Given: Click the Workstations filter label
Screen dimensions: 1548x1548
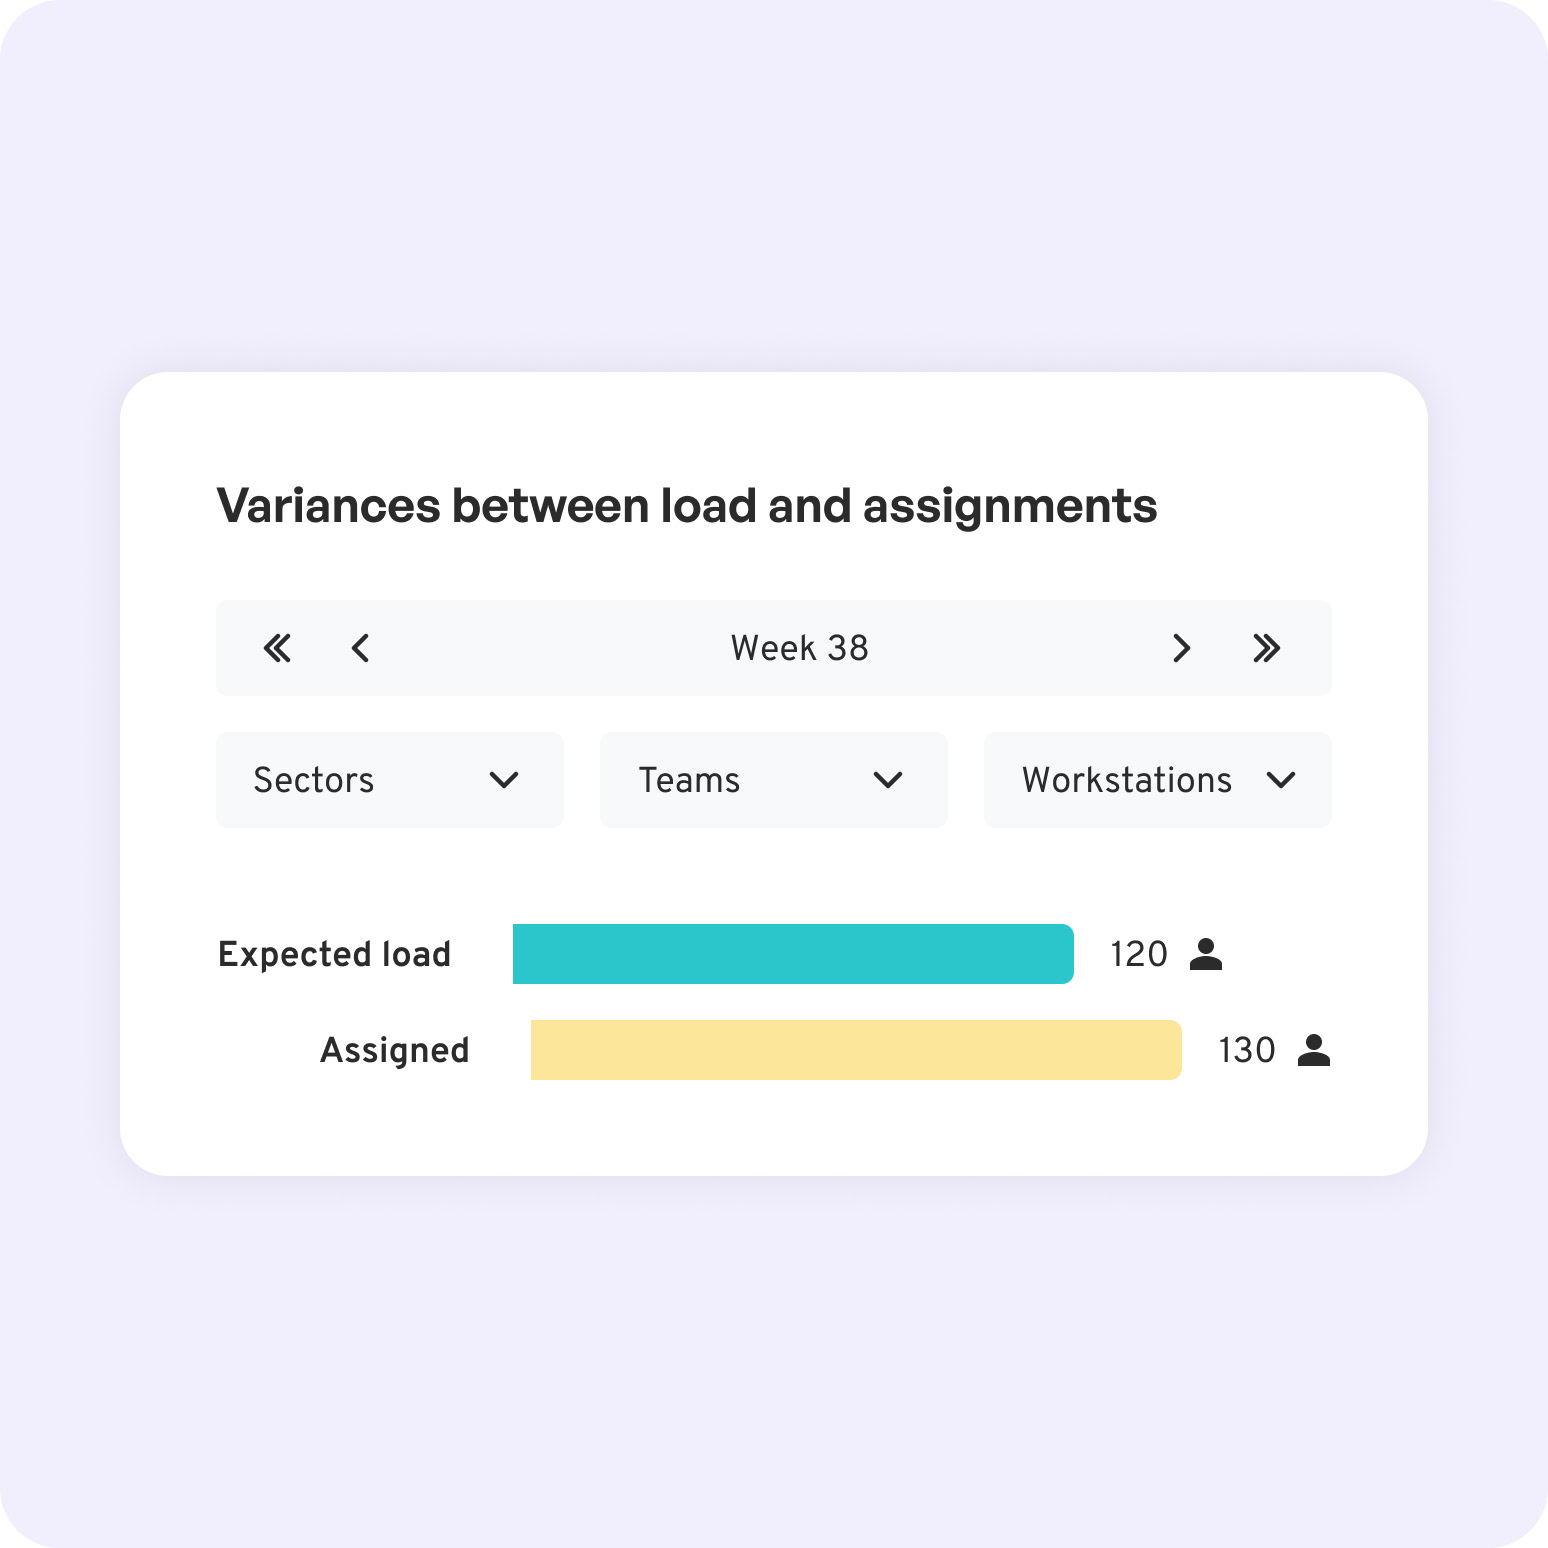Looking at the screenshot, I should (1127, 780).
